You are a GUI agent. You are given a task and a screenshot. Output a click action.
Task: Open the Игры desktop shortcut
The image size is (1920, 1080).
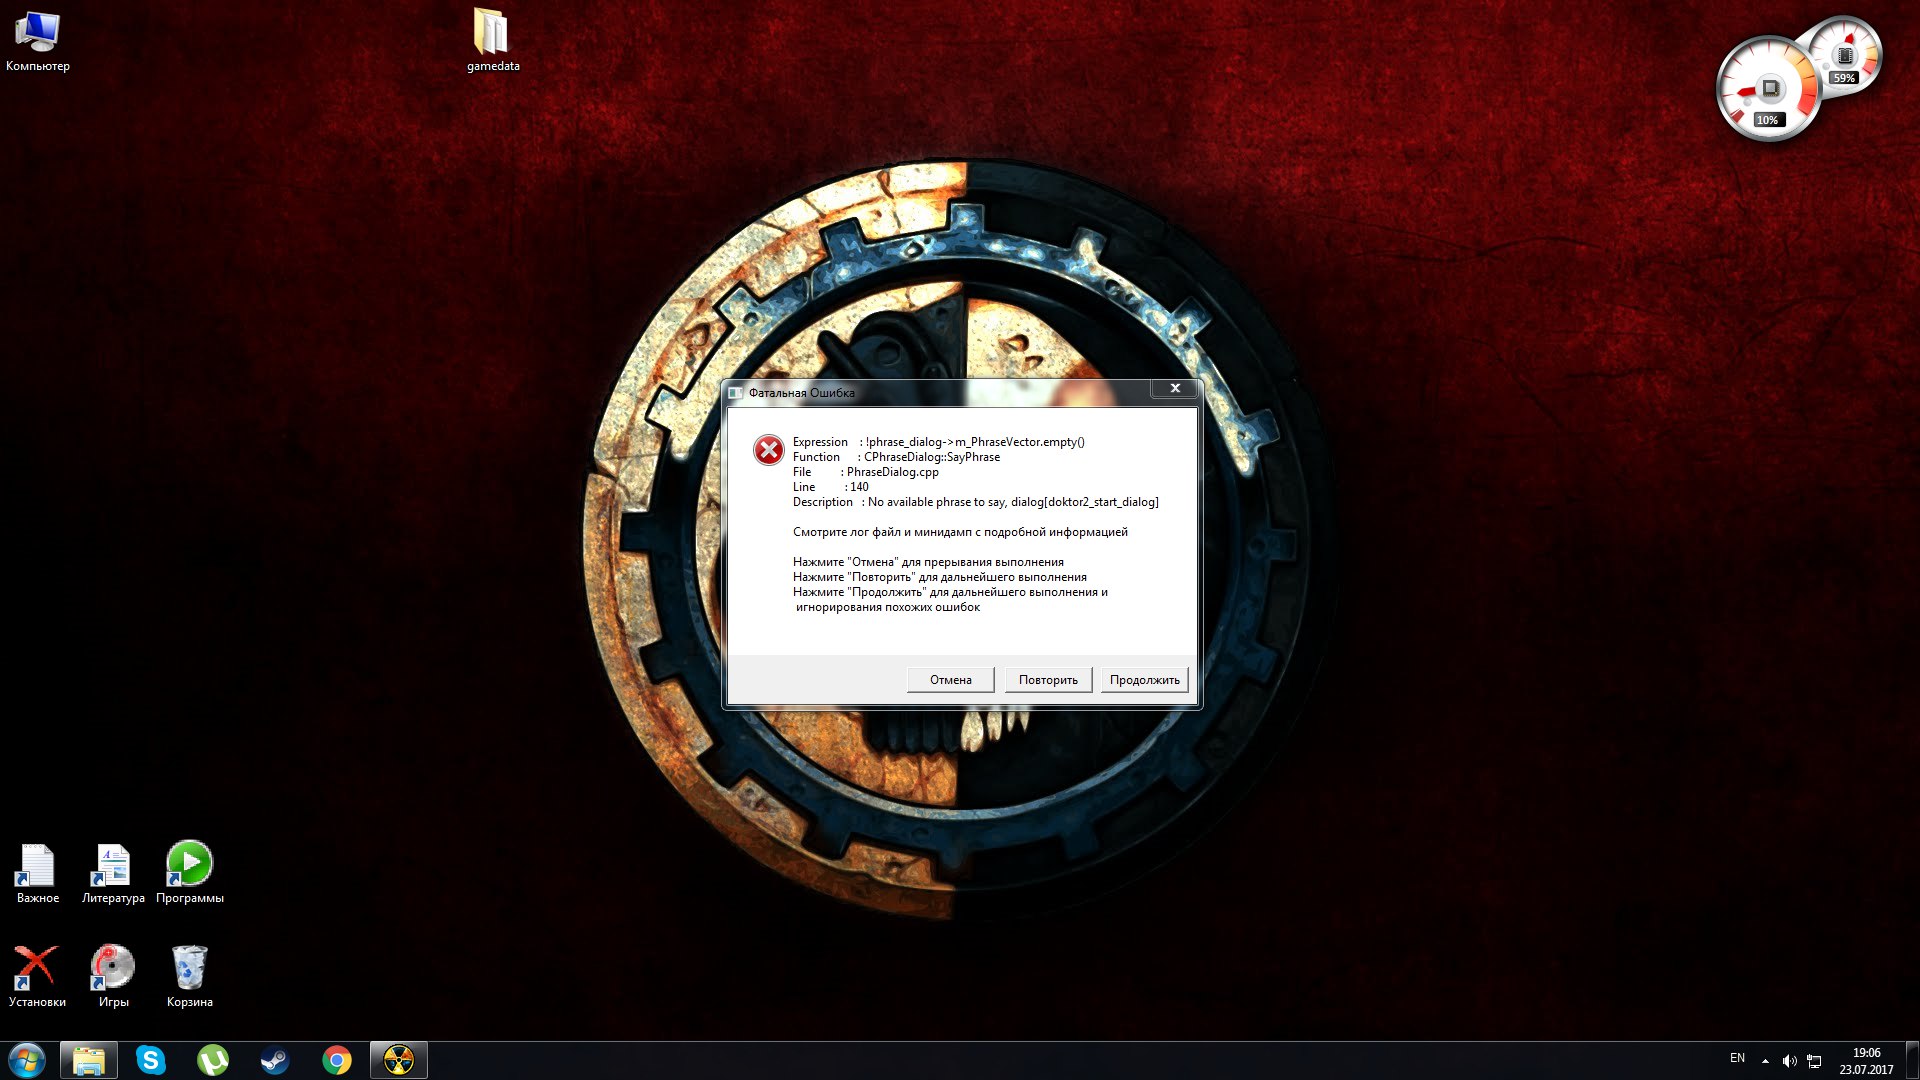[113, 976]
